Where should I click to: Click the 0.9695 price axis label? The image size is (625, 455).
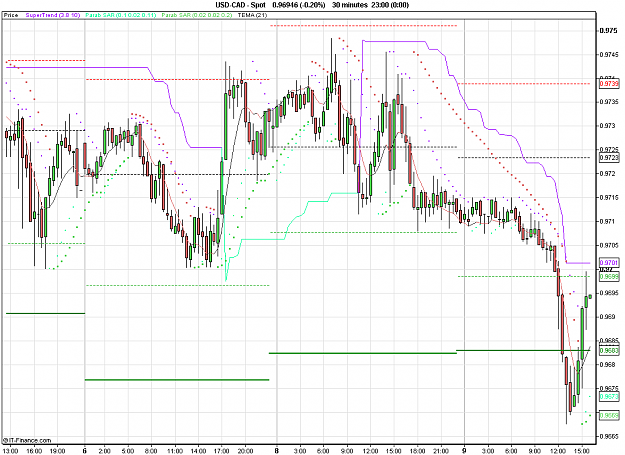[609, 293]
